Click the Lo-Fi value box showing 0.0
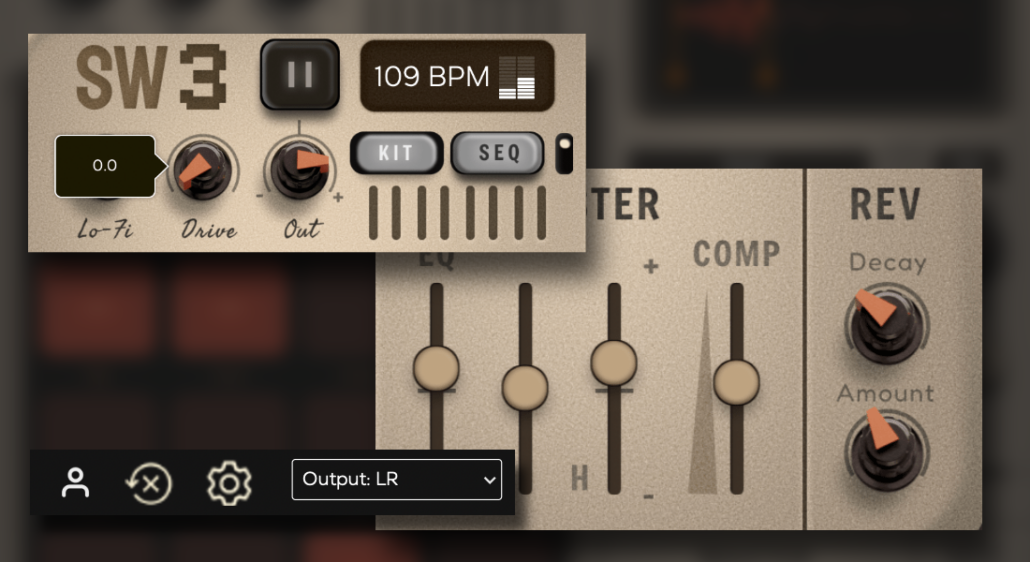 tap(105, 166)
